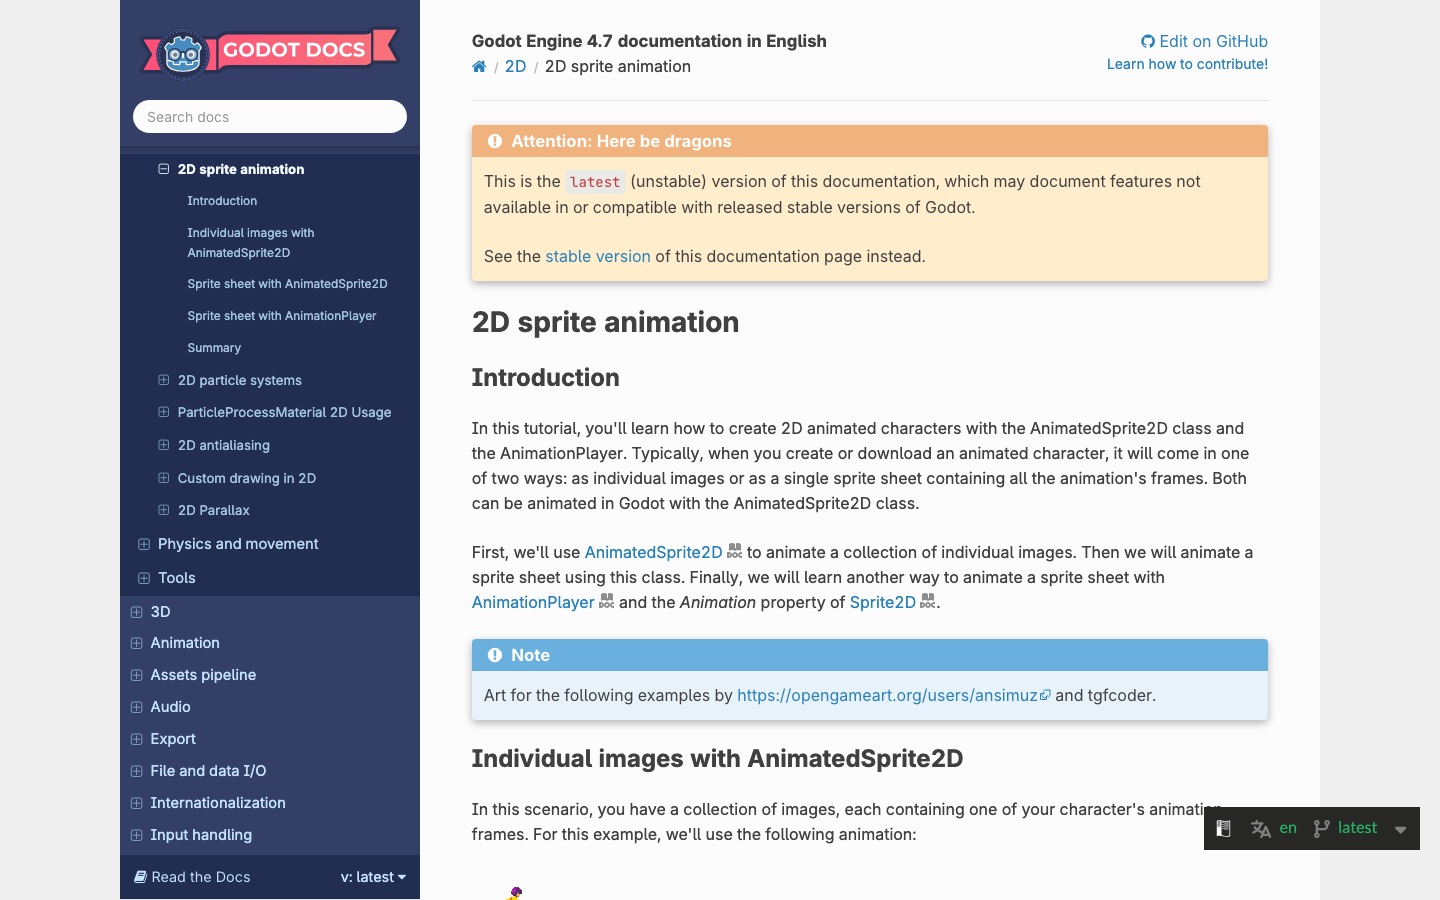The height and width of the screenshot is (900, 1440).
Task: Open class reference icon beside AnimatedSprite2D link
Action: tap(734, 551)
